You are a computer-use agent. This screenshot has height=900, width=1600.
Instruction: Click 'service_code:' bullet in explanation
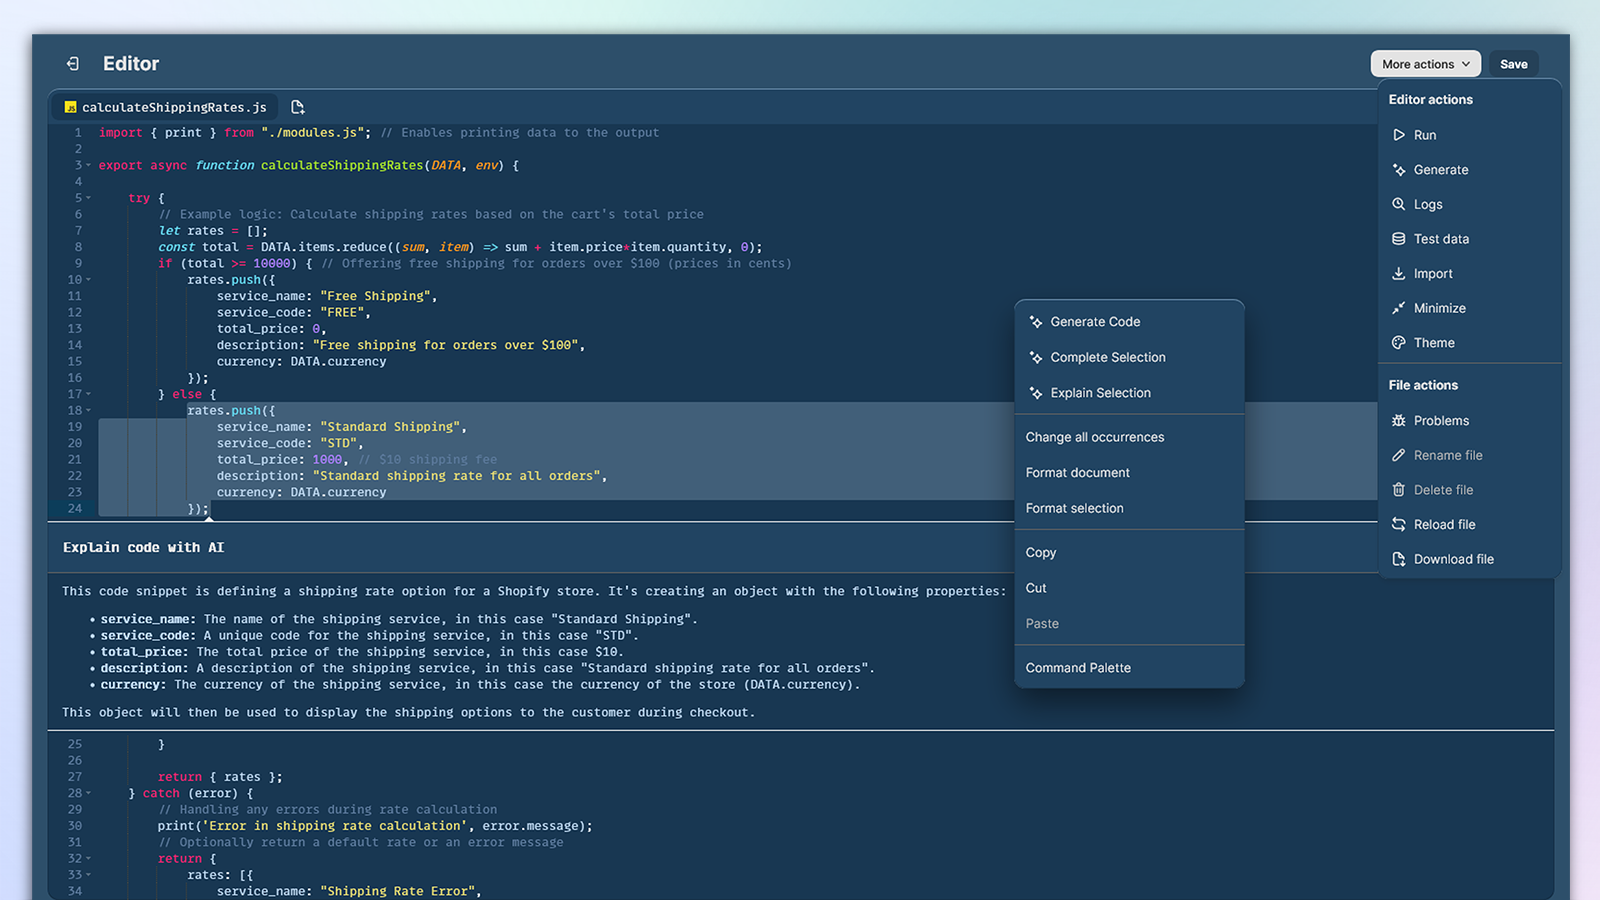[148, 636]
